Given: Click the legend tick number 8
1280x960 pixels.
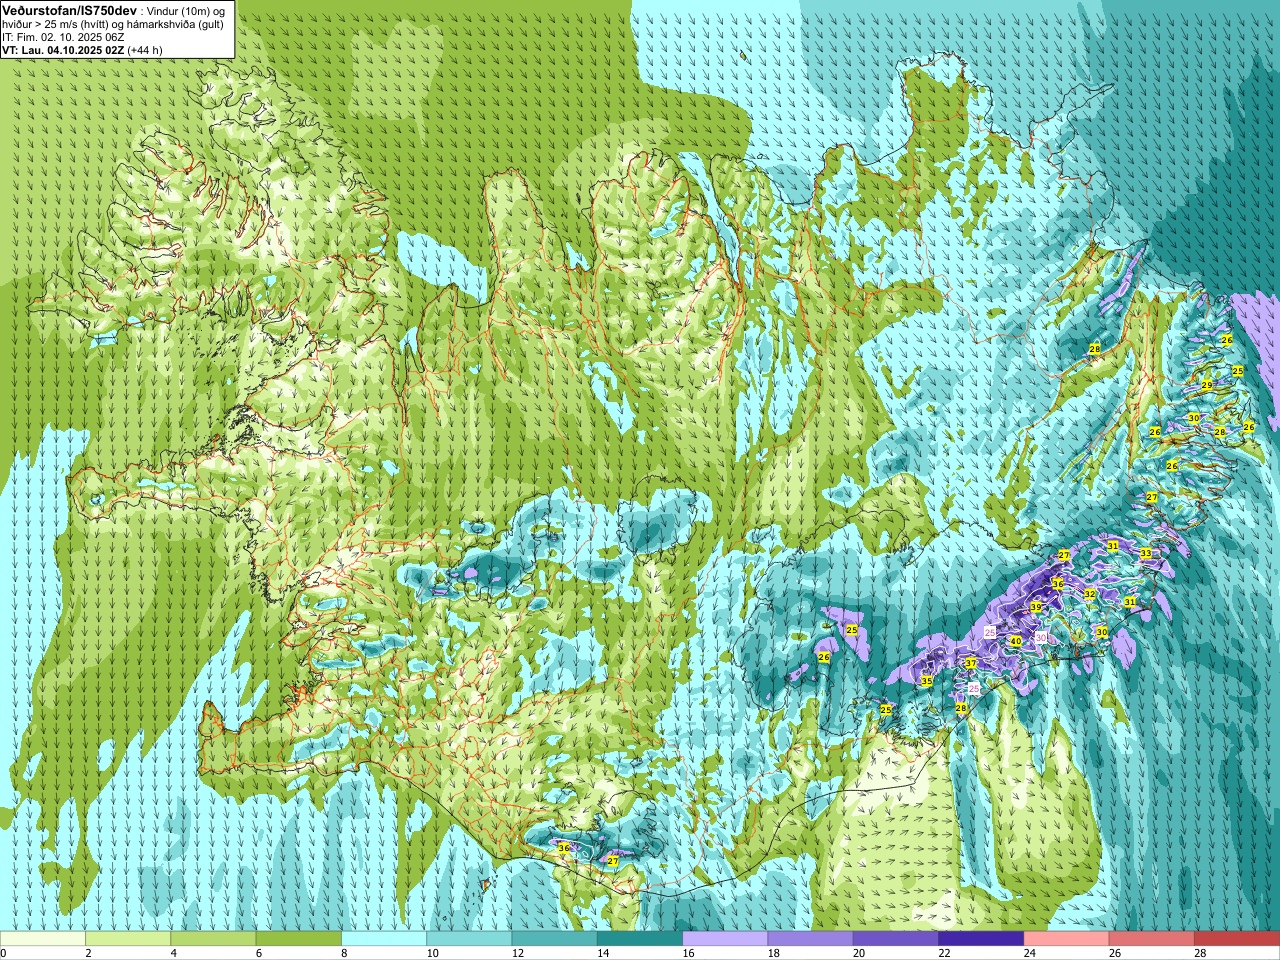Looking at the screenshot, I should coord(345,953).
